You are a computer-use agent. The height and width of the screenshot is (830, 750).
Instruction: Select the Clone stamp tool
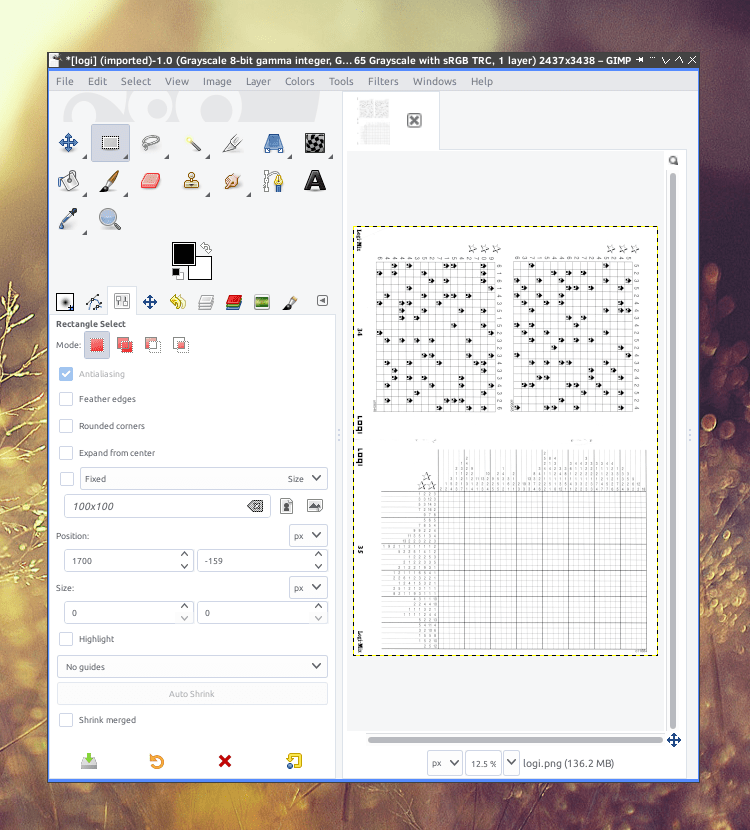click(x=192, y=181)
